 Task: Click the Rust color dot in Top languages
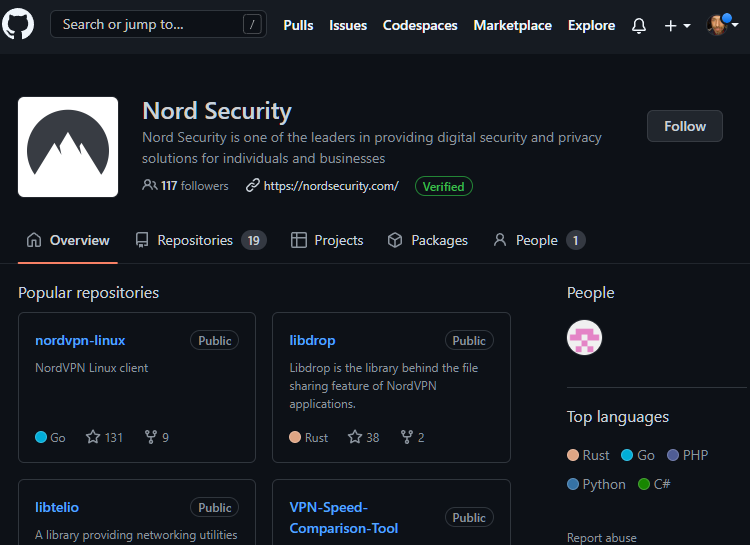573,455
